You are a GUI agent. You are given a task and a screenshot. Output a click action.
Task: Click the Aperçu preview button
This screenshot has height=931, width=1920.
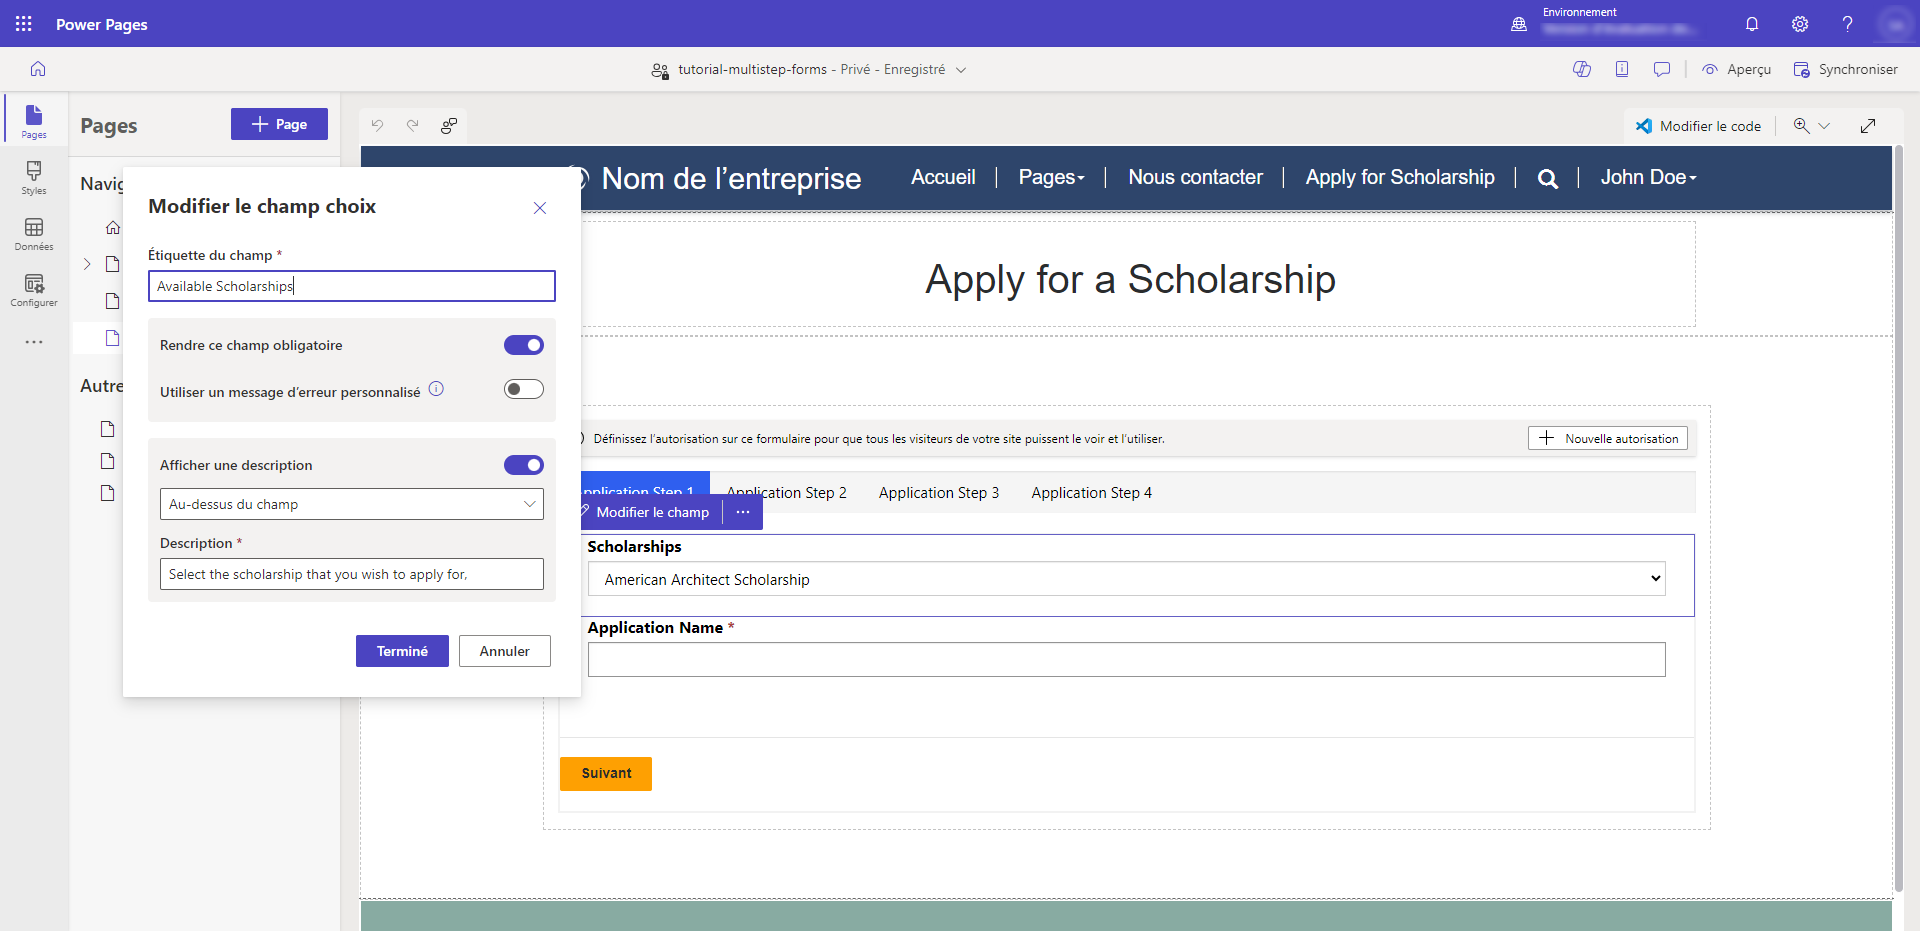pyautogui.click(x=1737, y=69)
